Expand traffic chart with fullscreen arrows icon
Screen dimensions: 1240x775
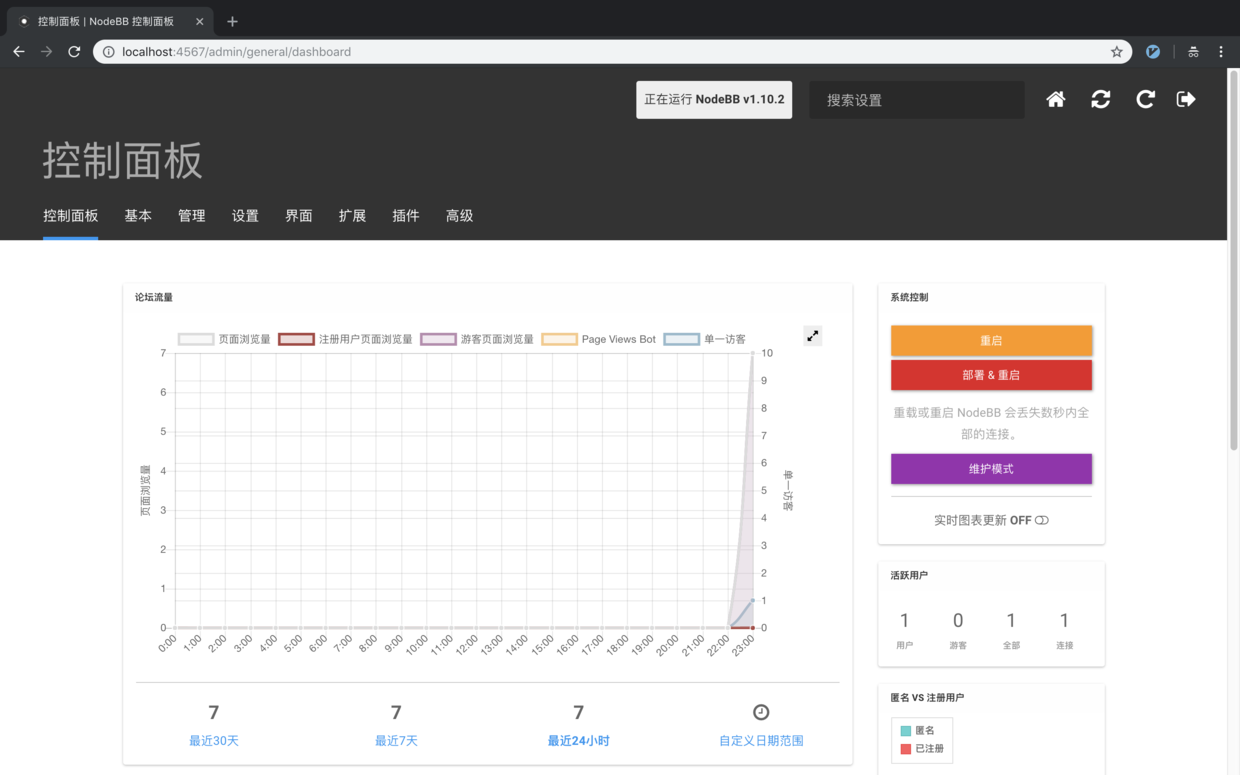point(813,337)
